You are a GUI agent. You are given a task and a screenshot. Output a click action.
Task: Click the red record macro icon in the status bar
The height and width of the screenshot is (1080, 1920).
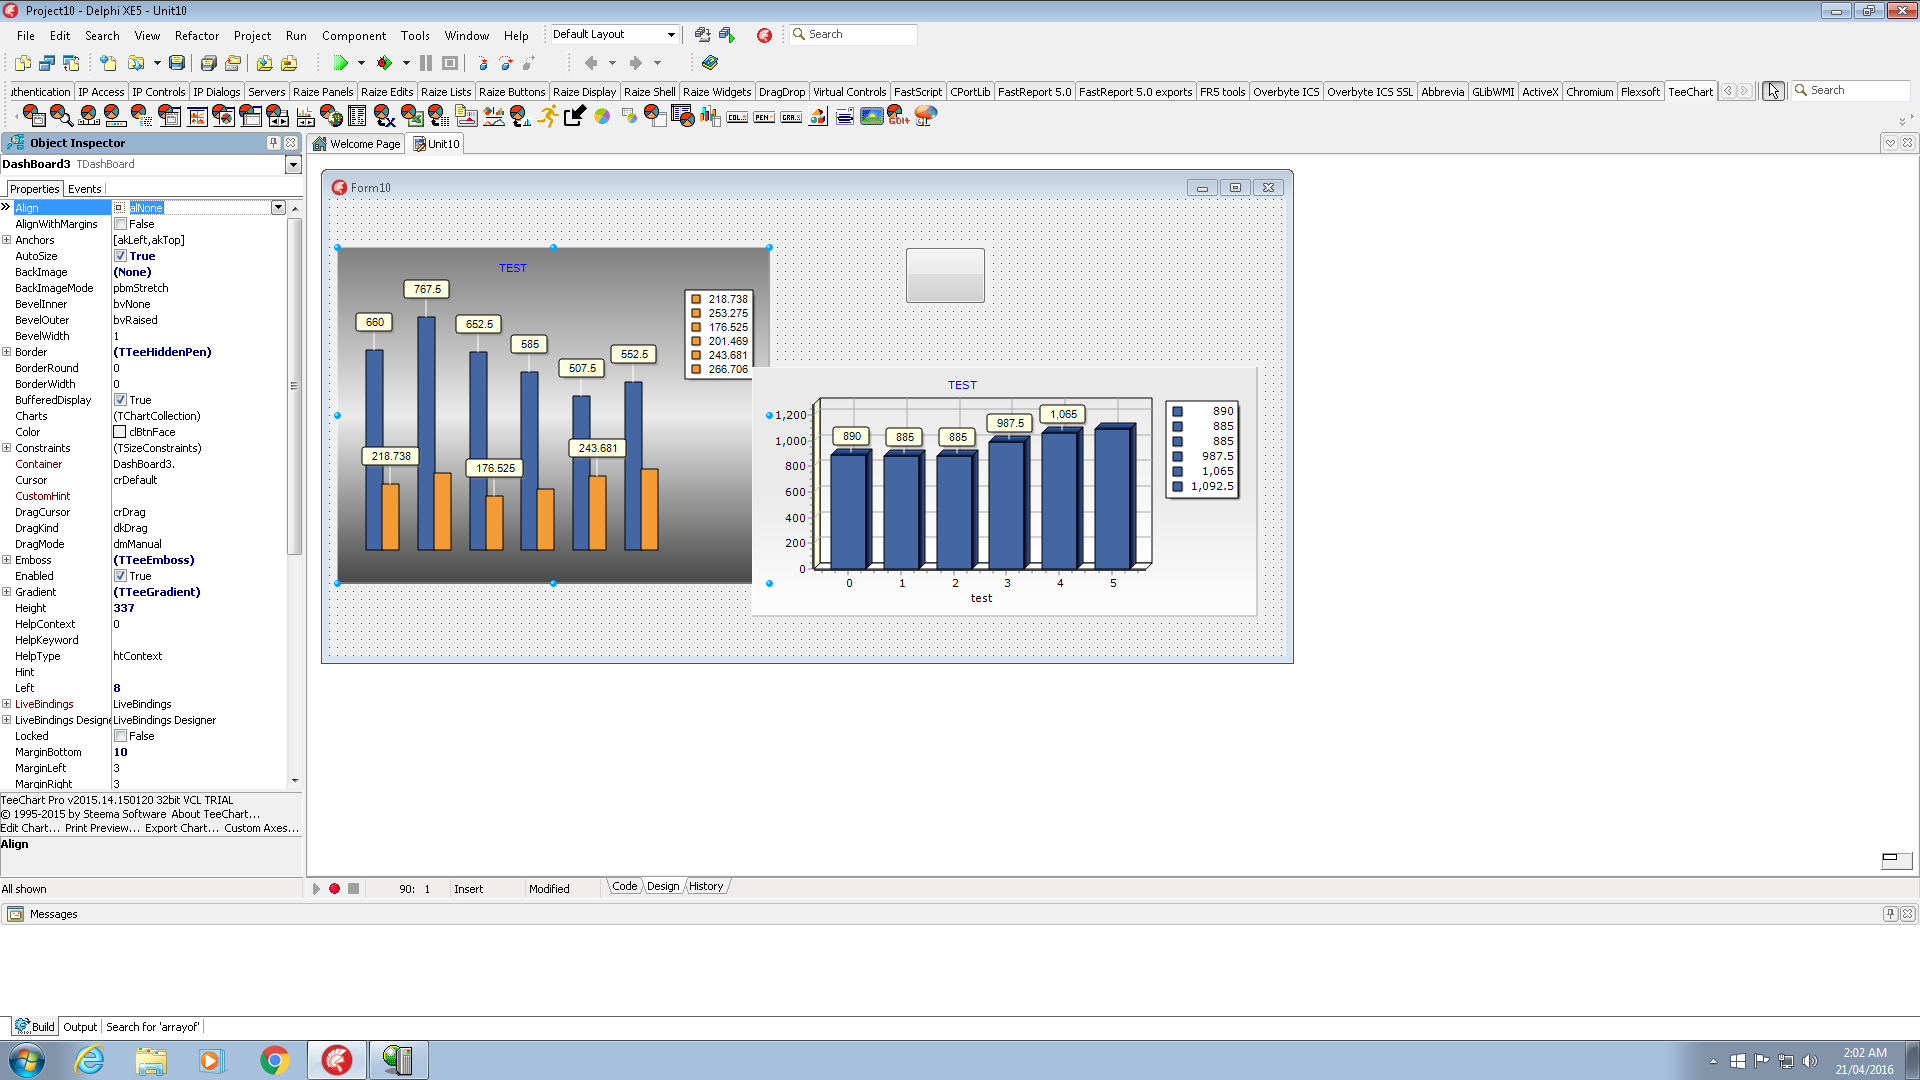tap(335, 888)
